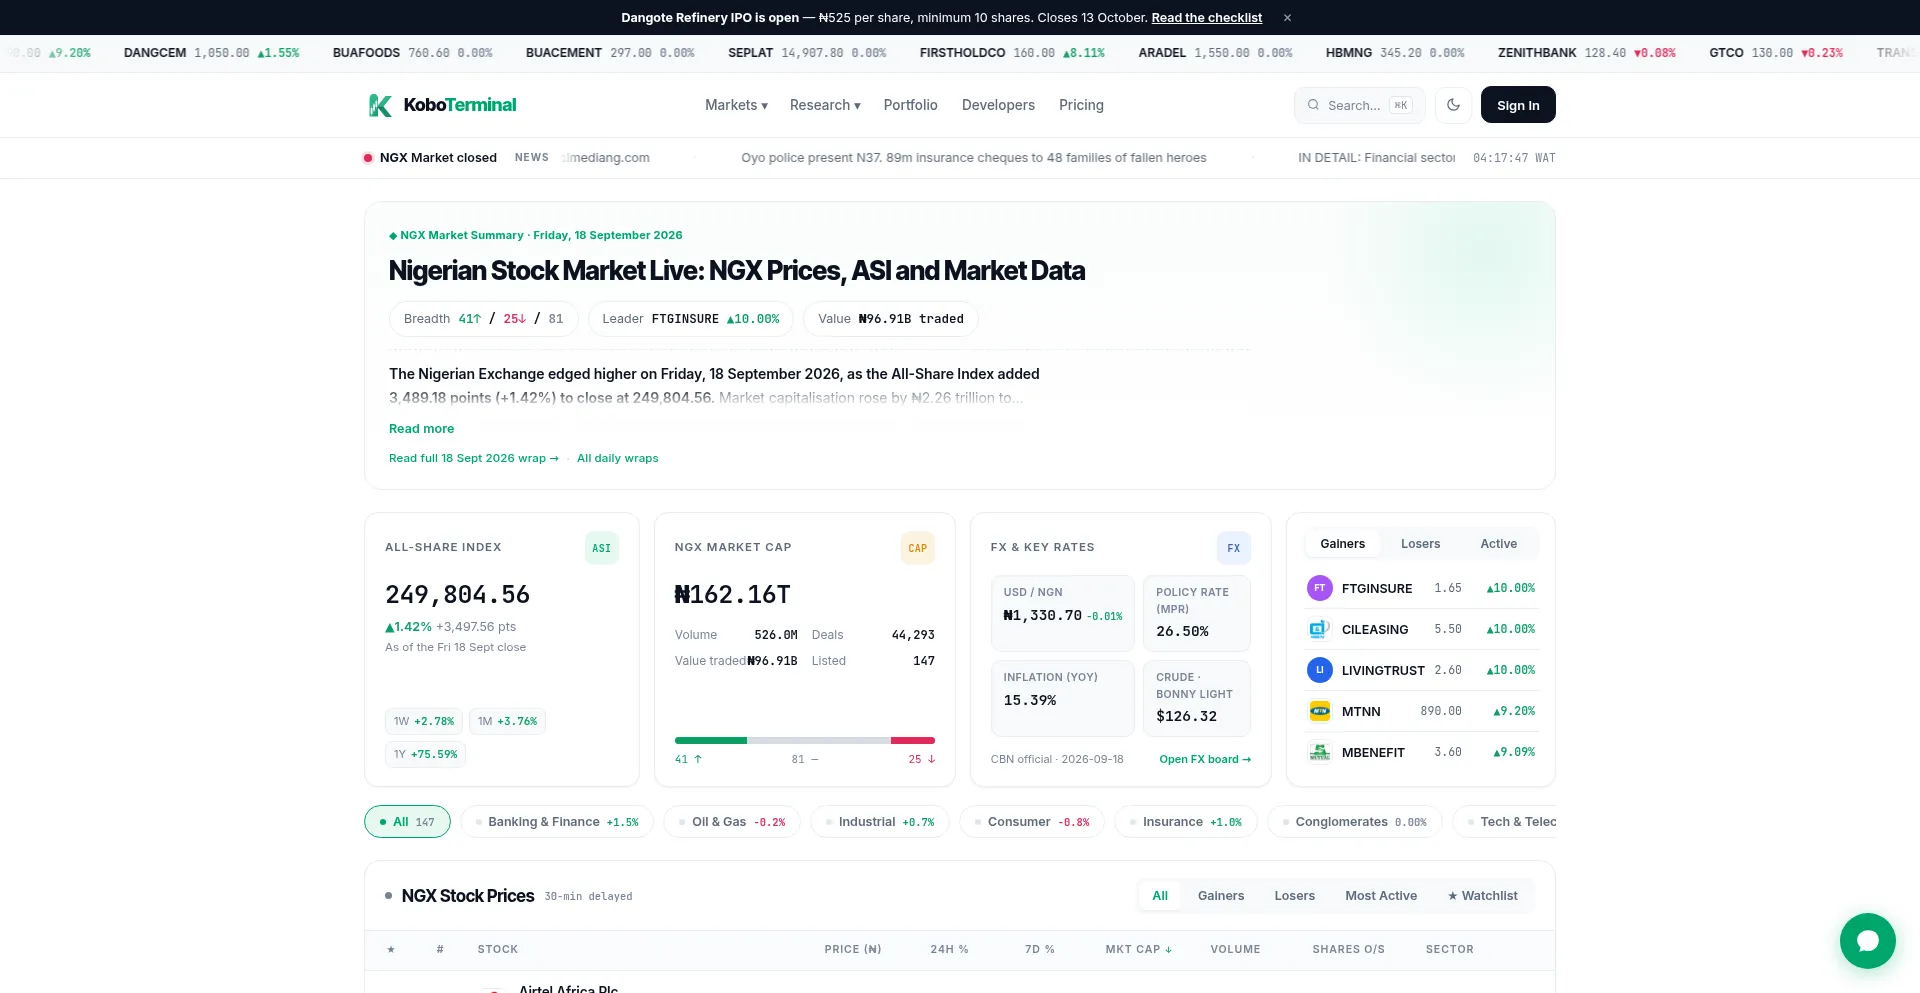
Task: Click the red NGX Market closed indicator
Action: pyautogui.click(x=368, y=158)
